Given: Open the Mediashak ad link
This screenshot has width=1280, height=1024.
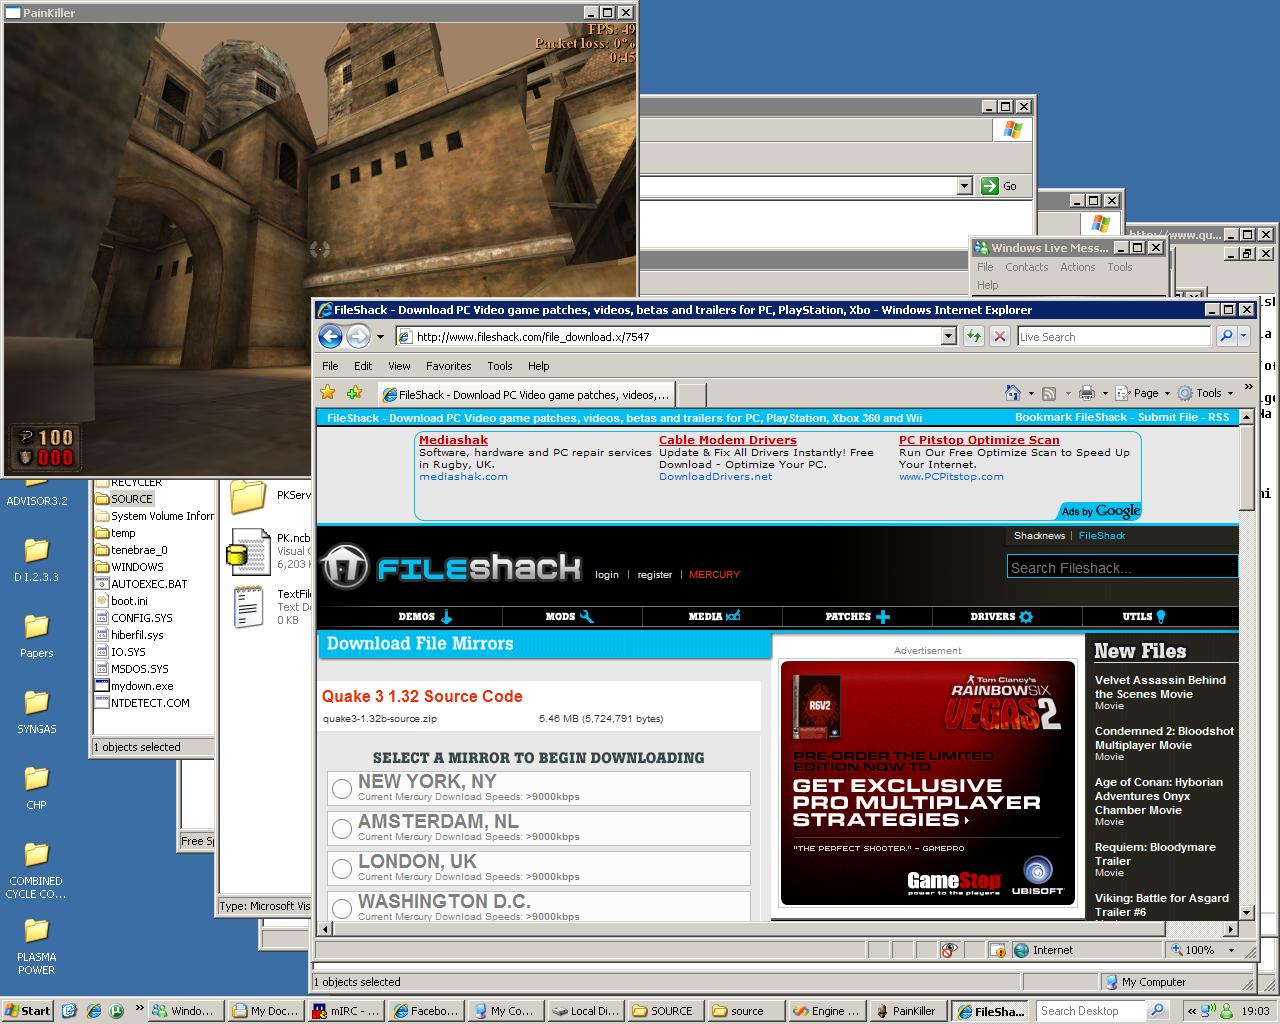Looking at the screenshot, I should click(453, 440).
